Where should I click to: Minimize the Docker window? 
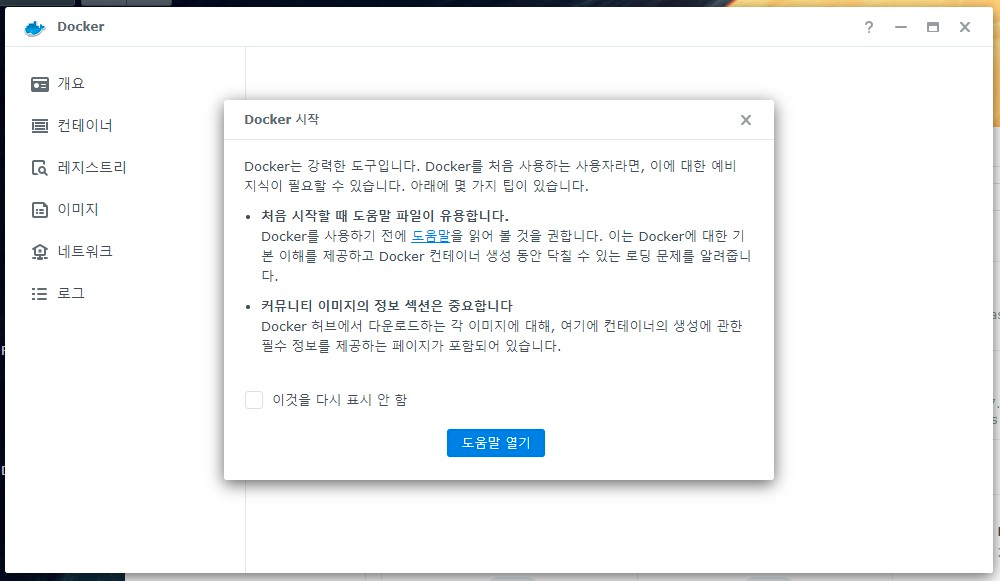point(901,27)
